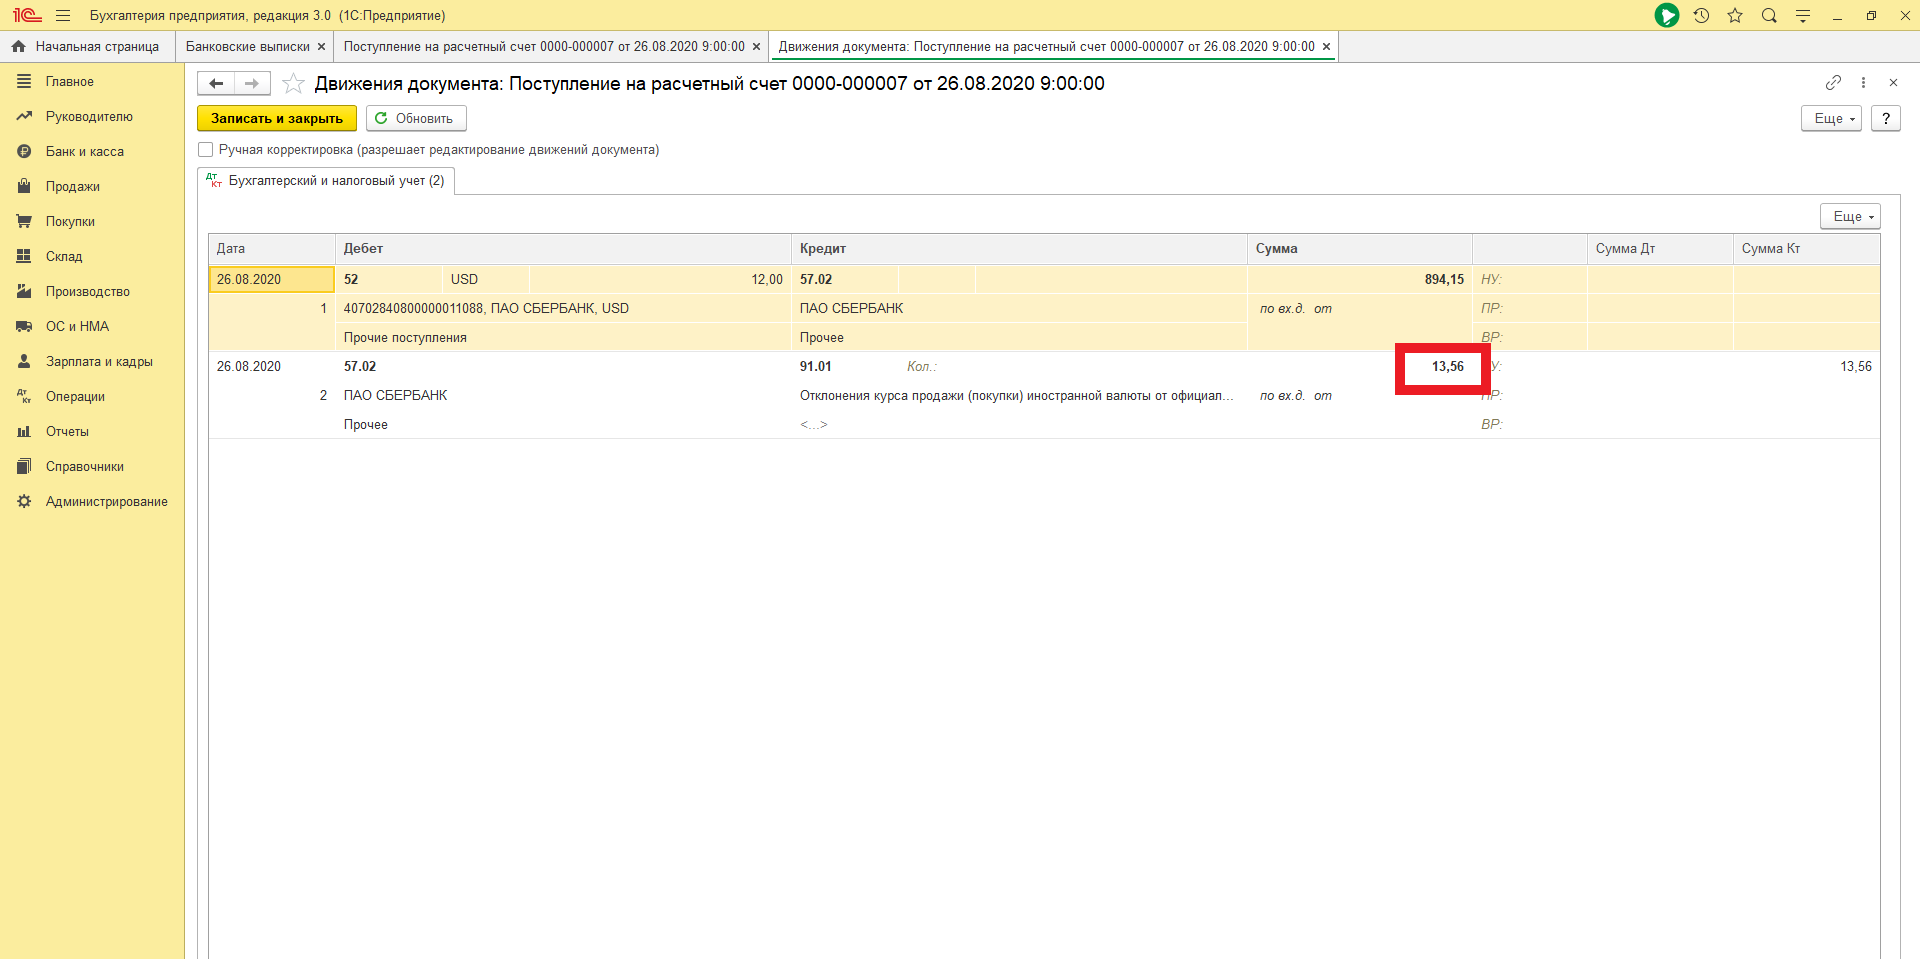
Task: Click the ОС и НМА truck icon
Action: [x=24, y=326]
